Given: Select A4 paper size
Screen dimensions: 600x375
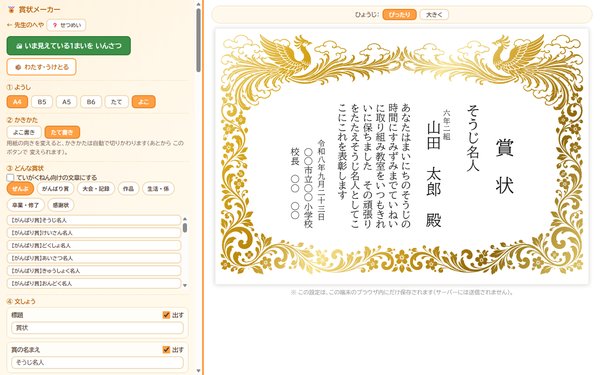Looking at the screenshot, I should coord(17,102).
